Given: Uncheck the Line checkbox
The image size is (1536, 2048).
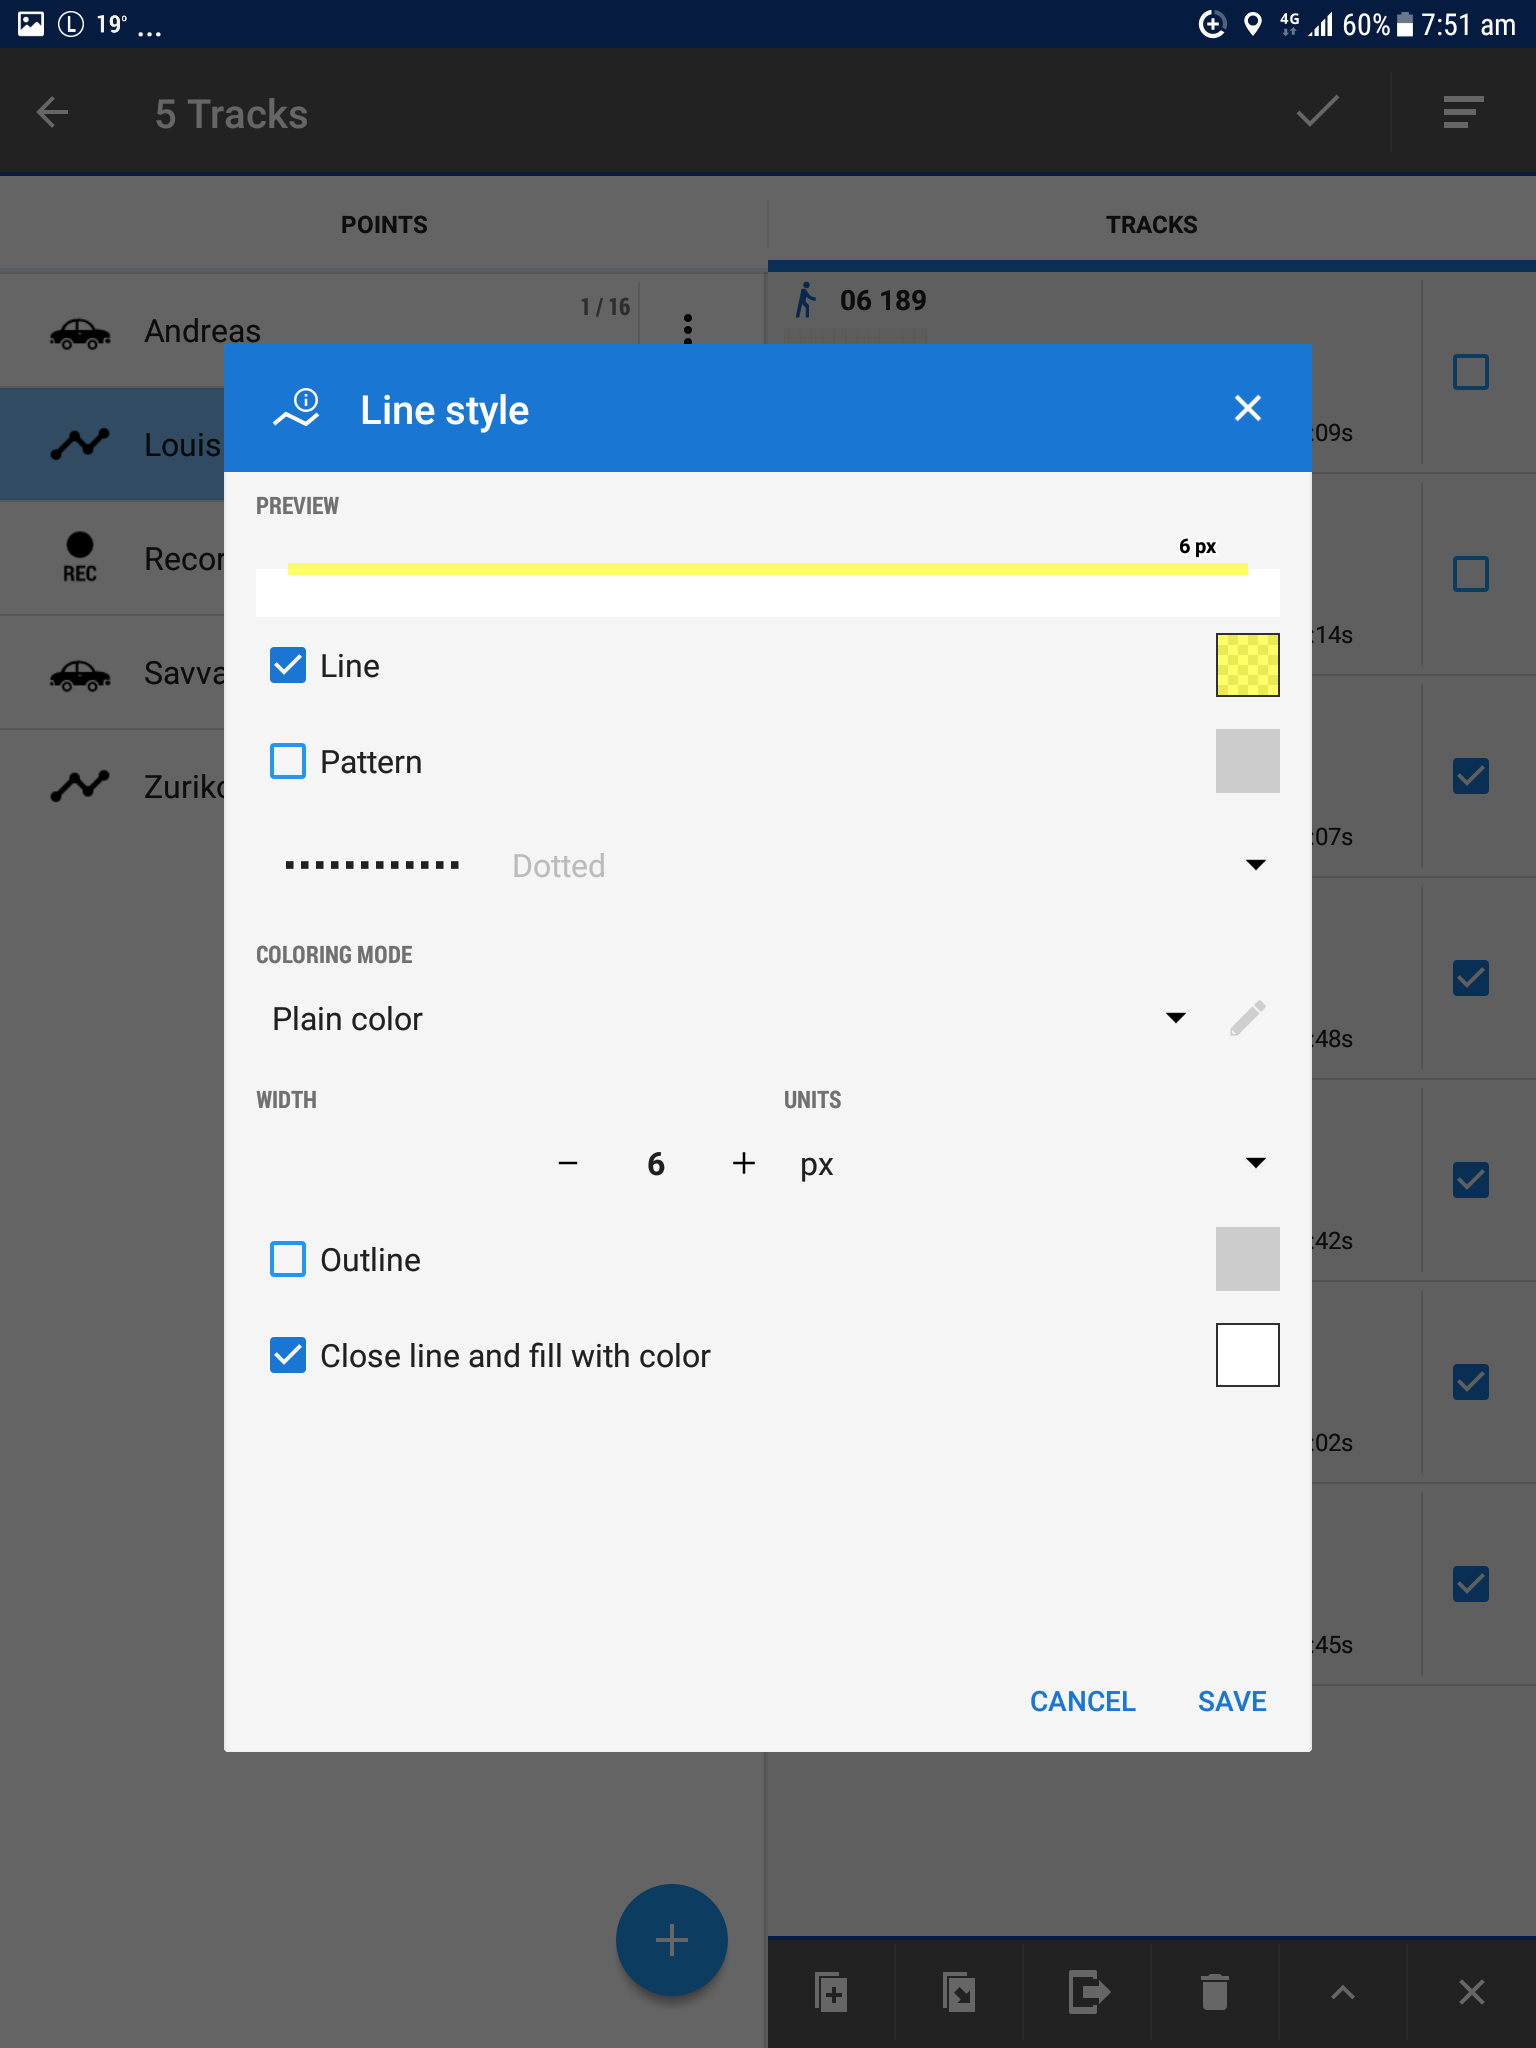Looking at the screenshot, I should [x=288, y=665].
